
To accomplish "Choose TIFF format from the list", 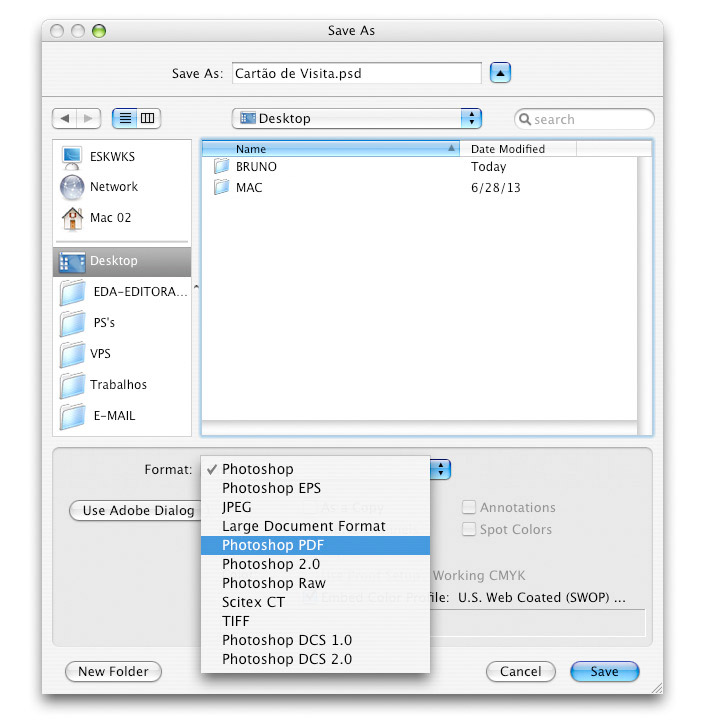I will pyautogui.click(x=315, y=621).
